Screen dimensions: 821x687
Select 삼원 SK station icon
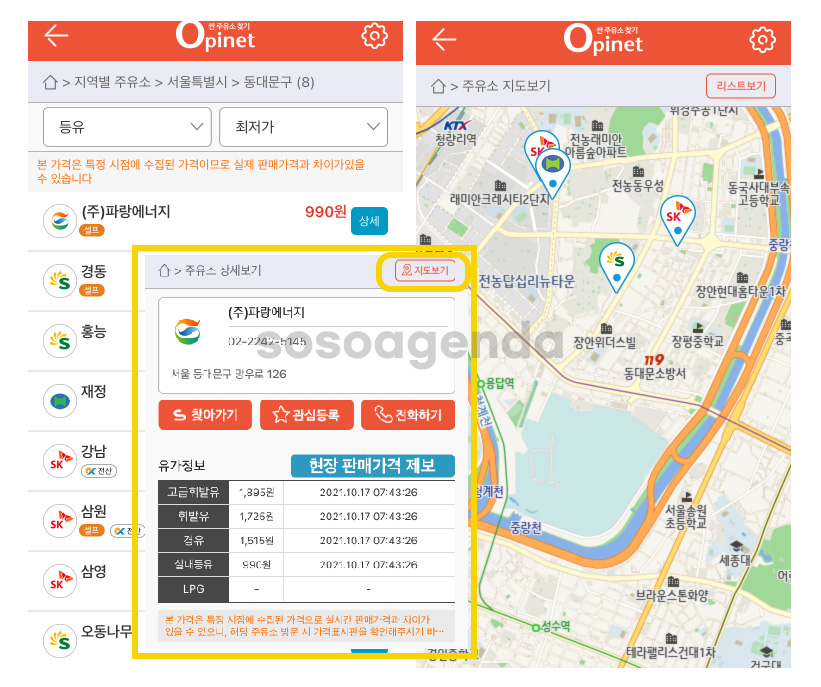(60, 521)
